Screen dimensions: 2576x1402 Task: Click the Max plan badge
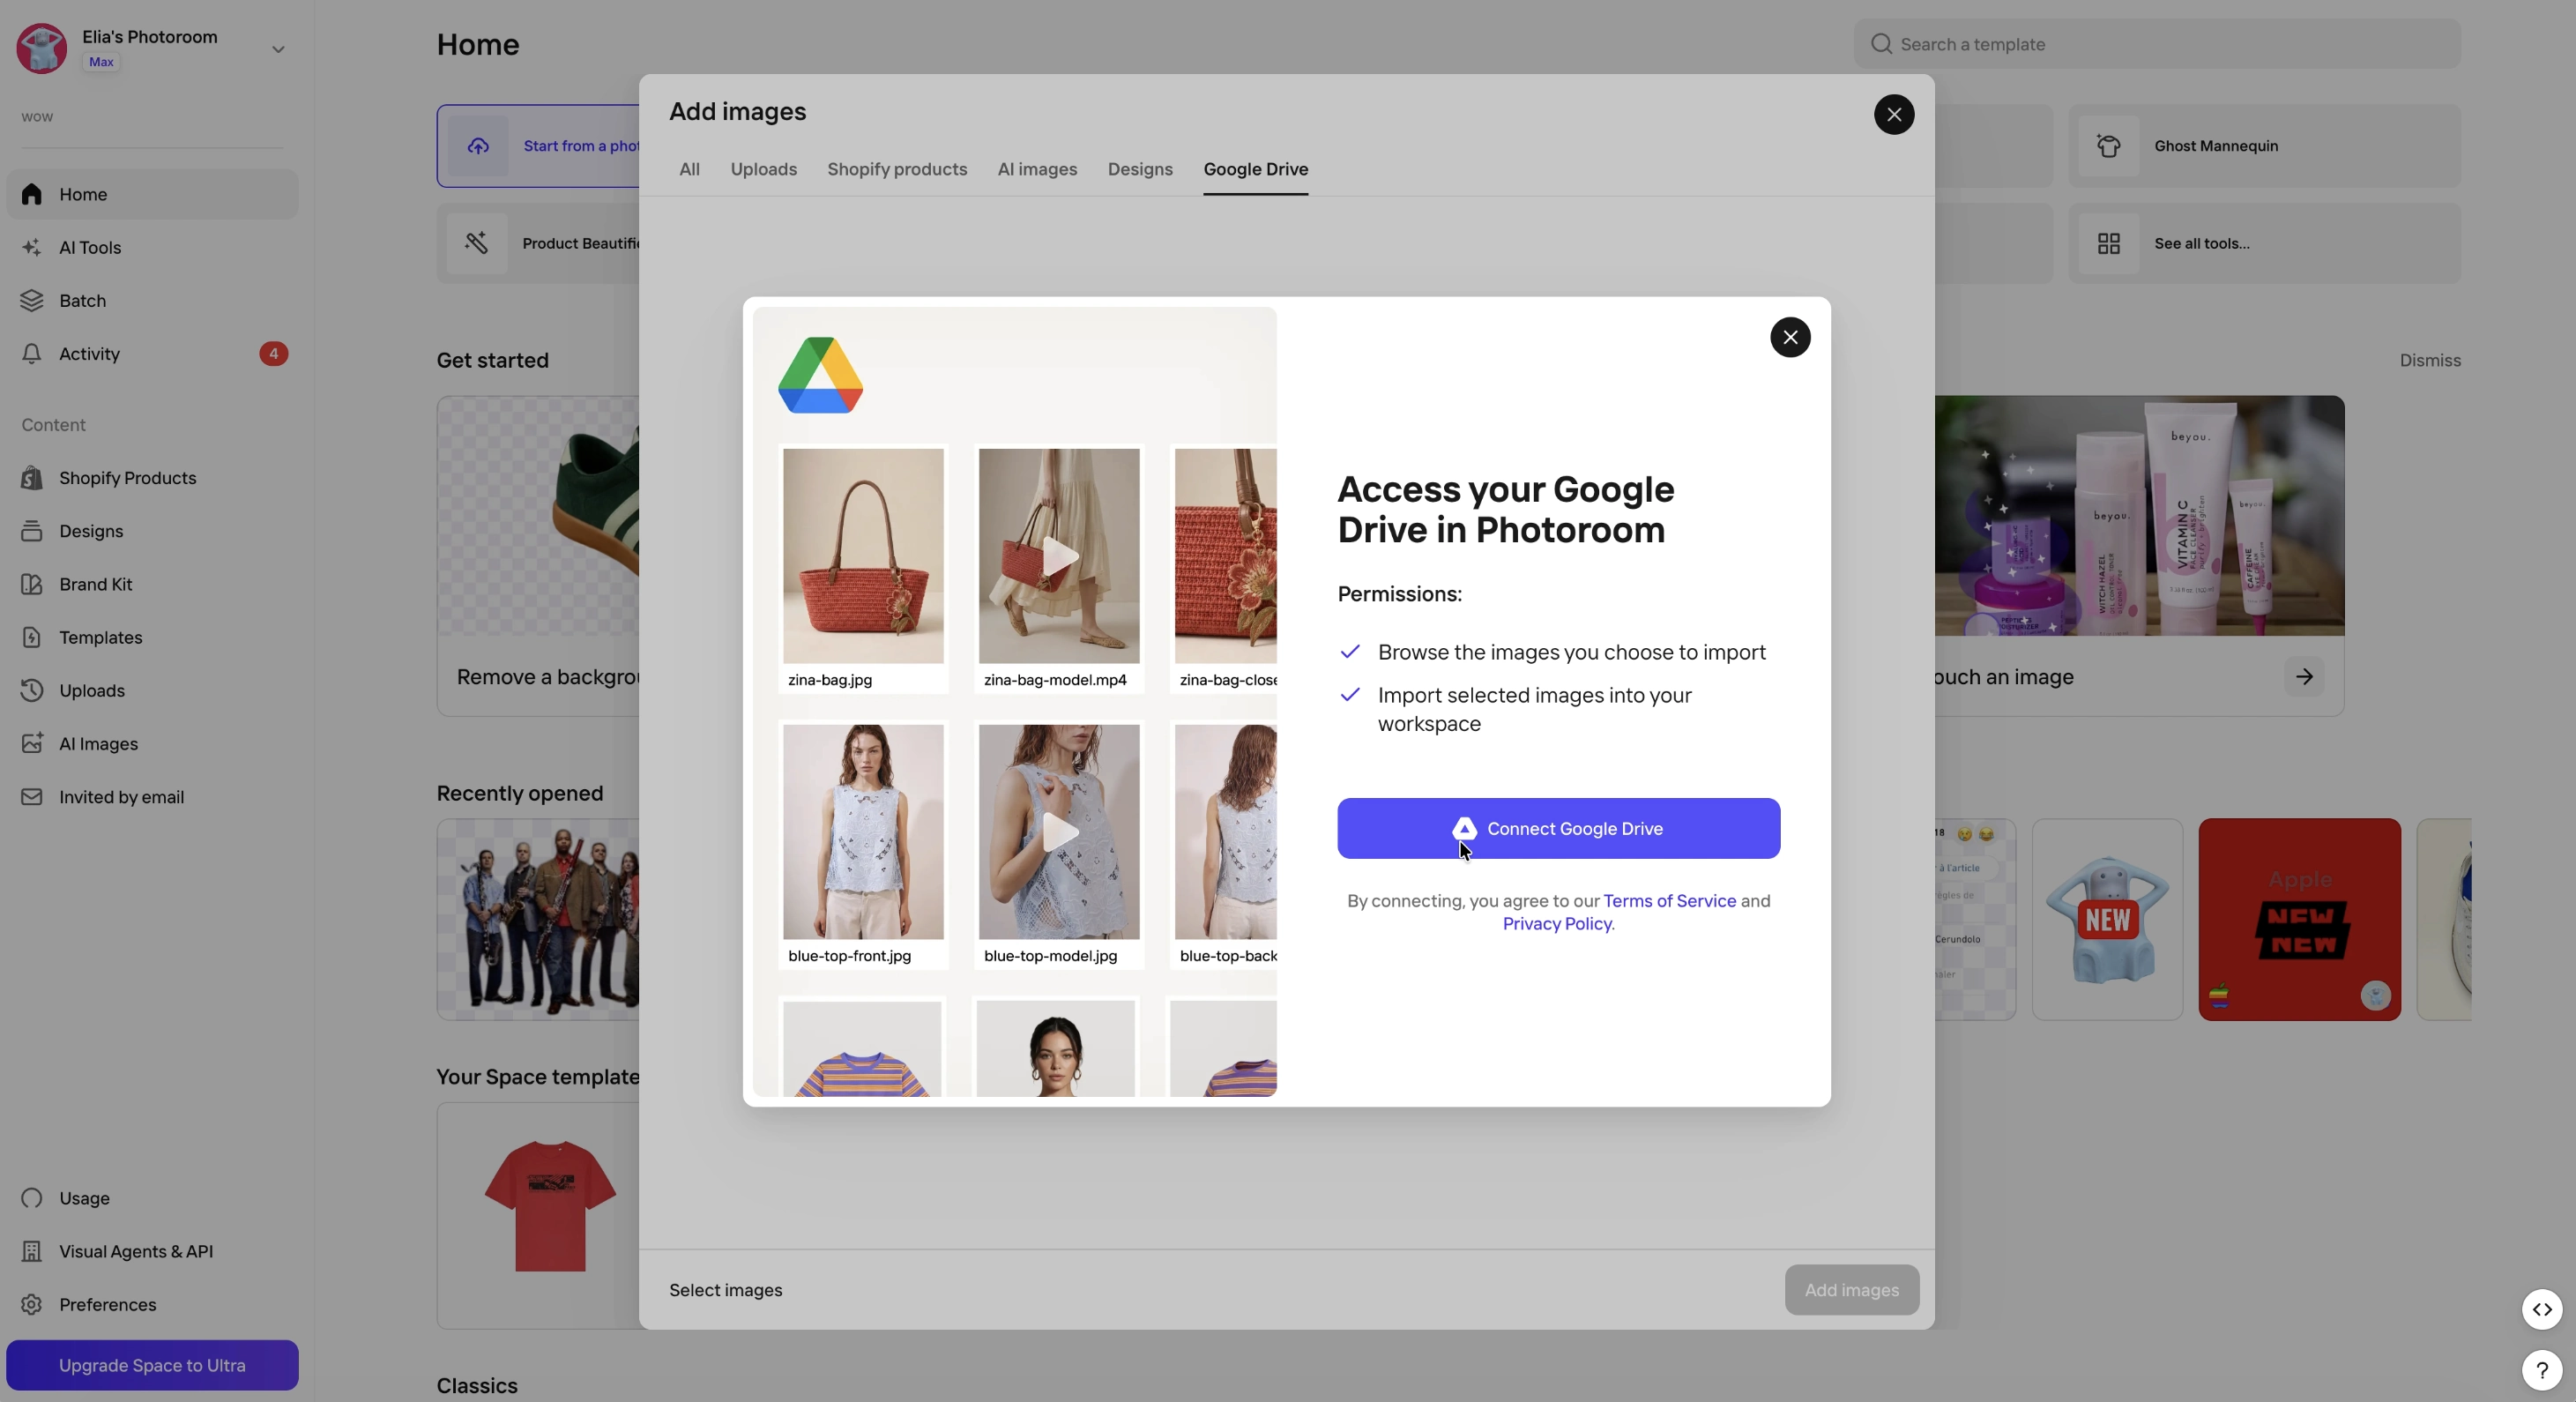[101, 62]
